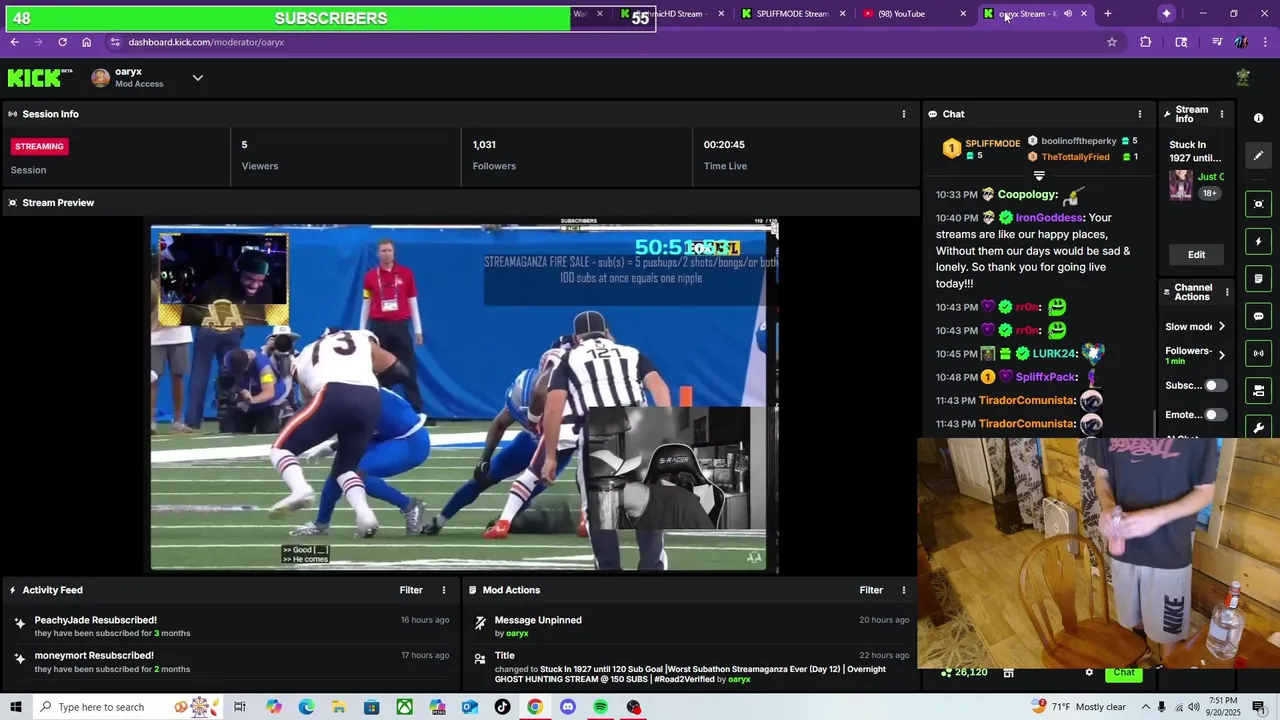Open Discord from the taskbar
This screenshot has width=1280, height=720.
[x=568, y=707]
